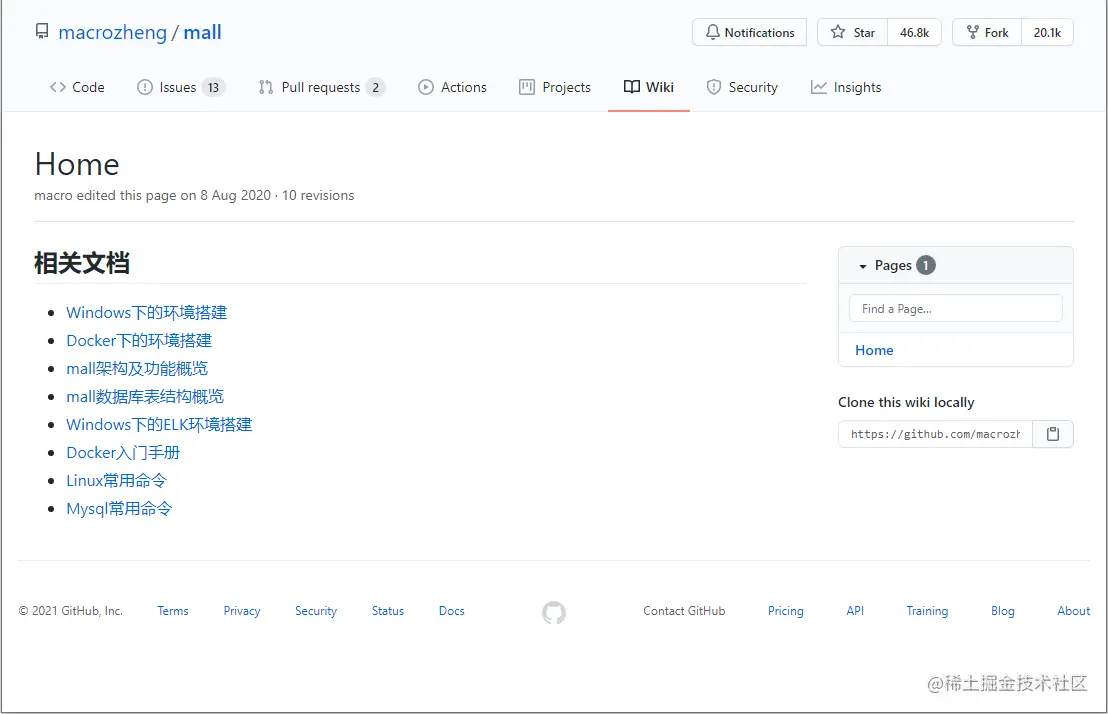Viewport: 1108px width, 714px height.
Task: Open the 10 revisions history link
Action: tap(318, 195)
